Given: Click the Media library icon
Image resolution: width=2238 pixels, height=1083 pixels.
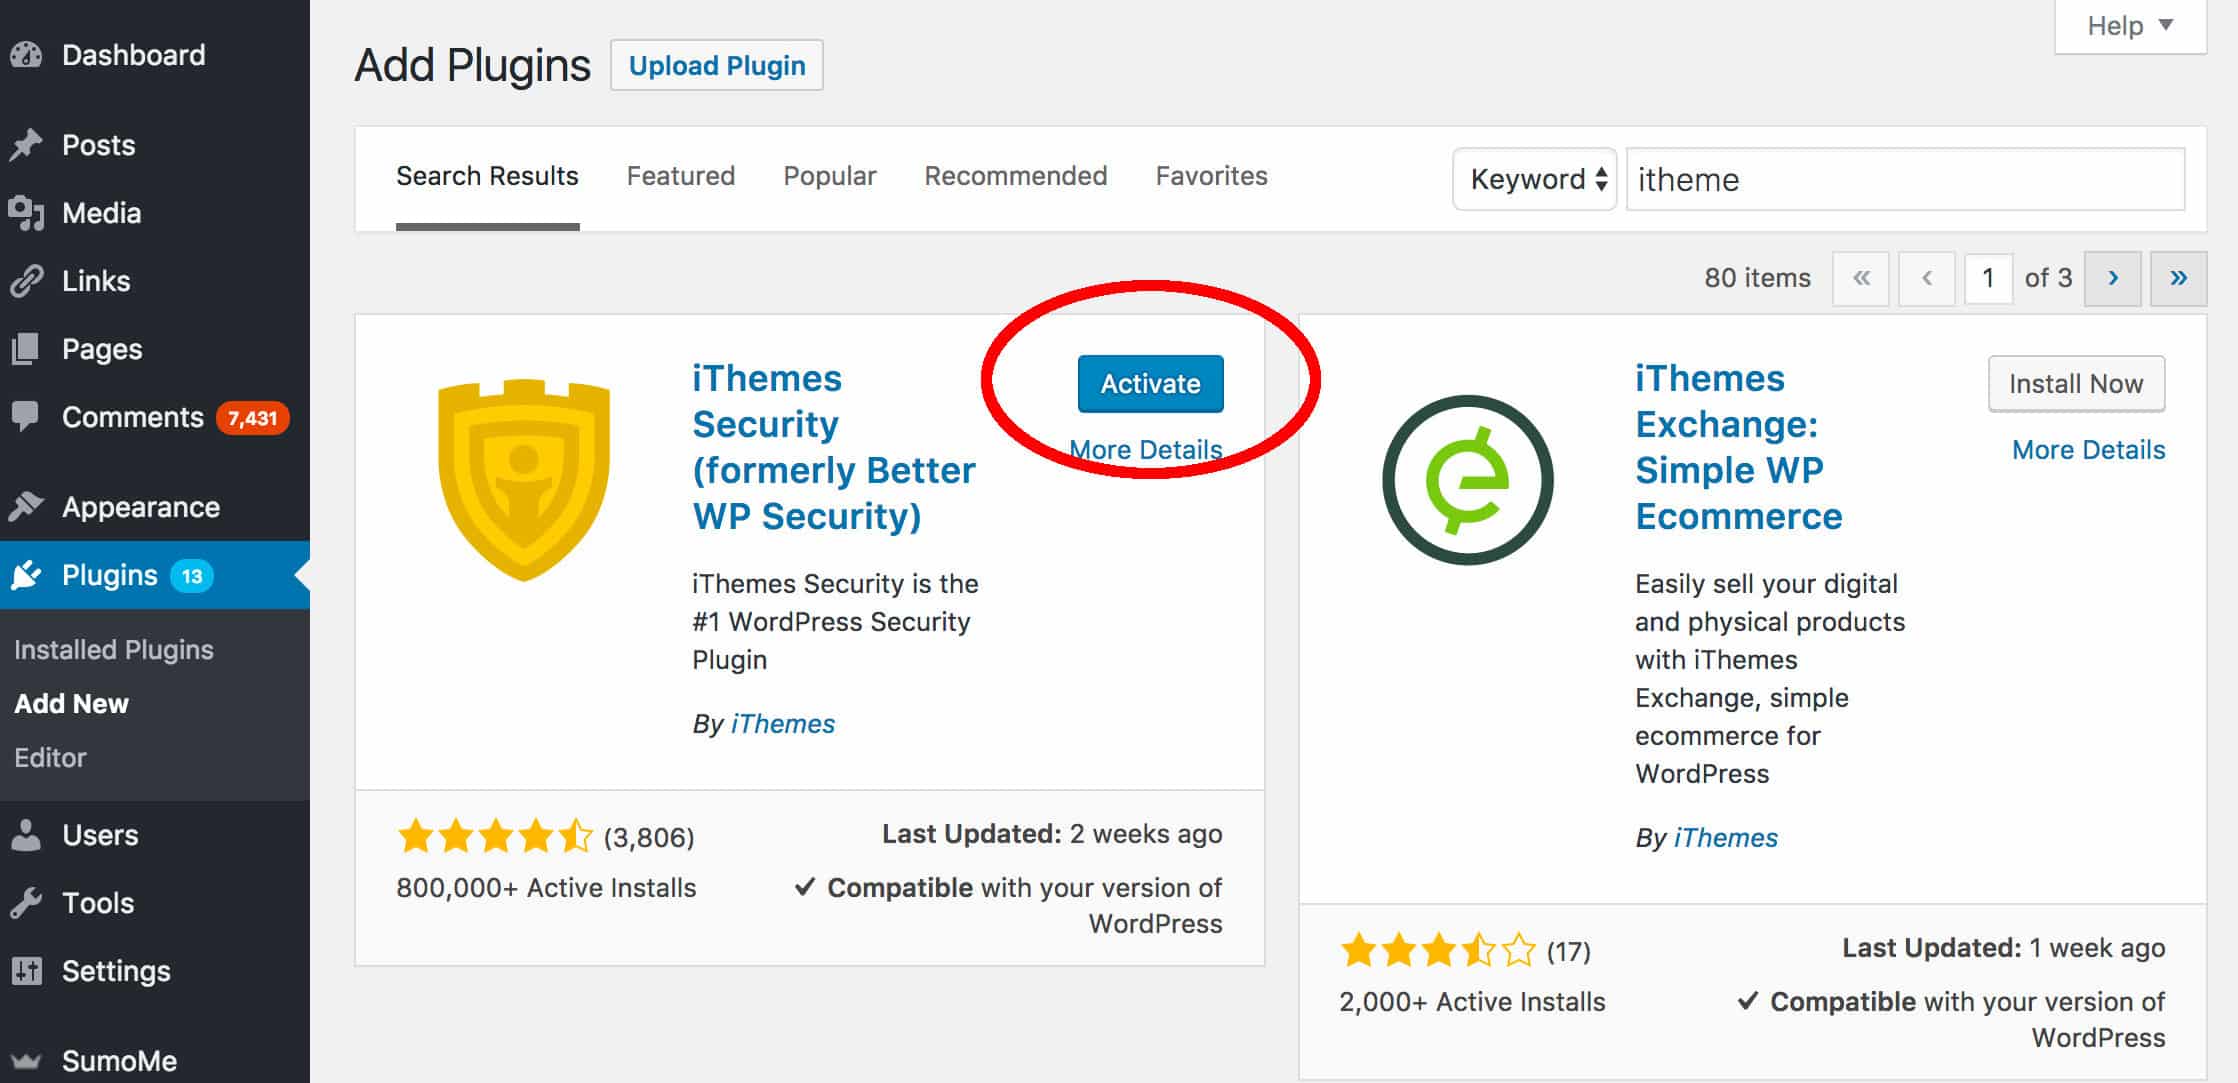Looking at the screenshot, I should point(26,213).
